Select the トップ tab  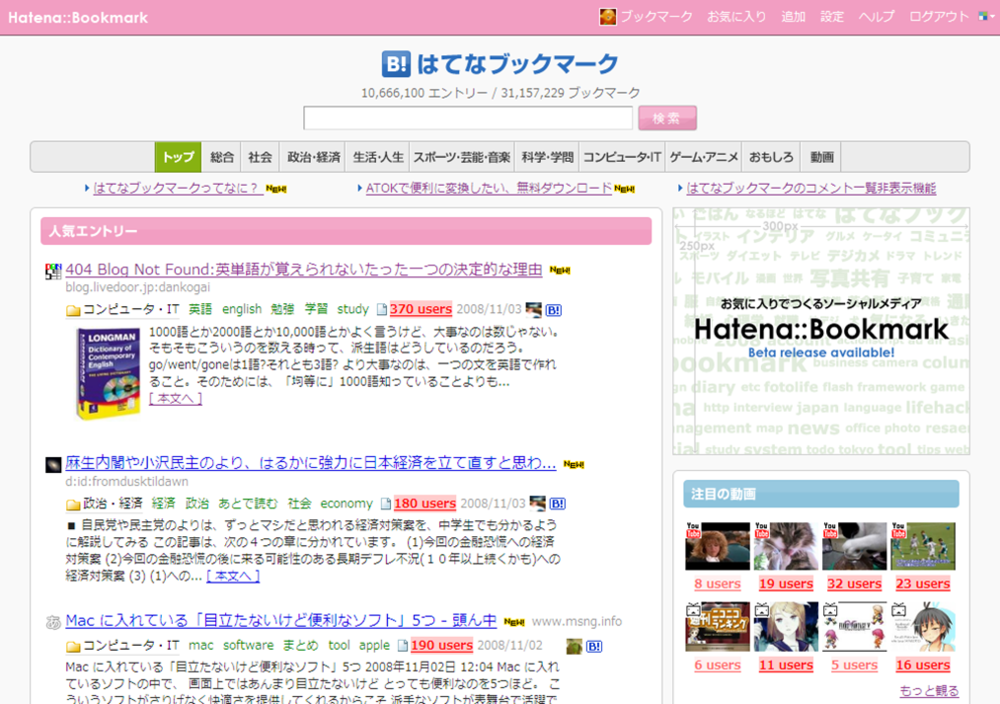tap(178, 158)
